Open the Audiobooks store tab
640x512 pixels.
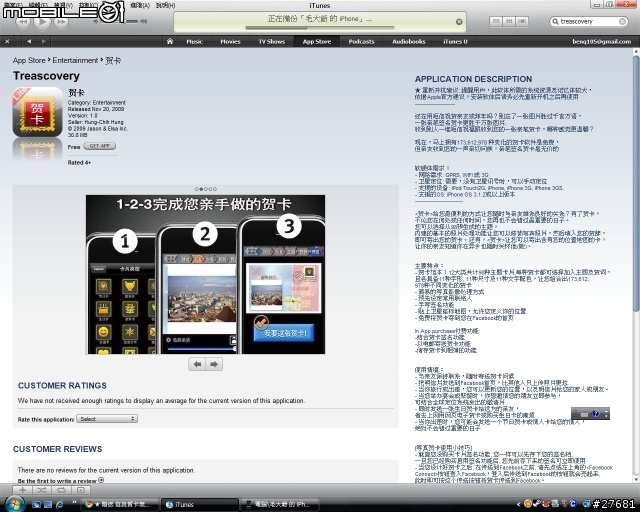coord(409,41)
